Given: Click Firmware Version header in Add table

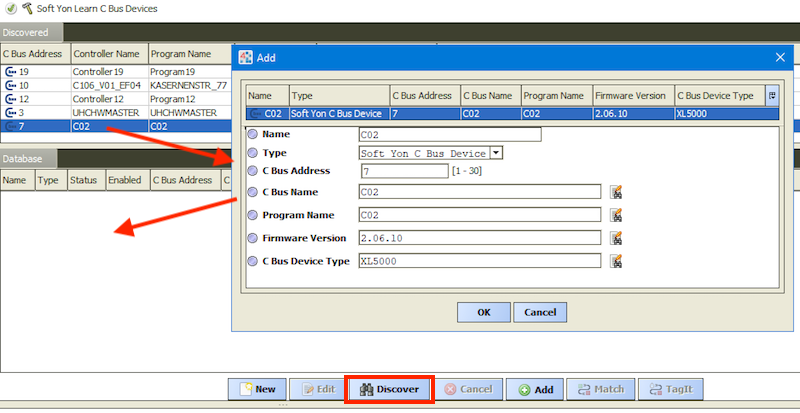Looking at the screenshot, I should click(633, 95).
